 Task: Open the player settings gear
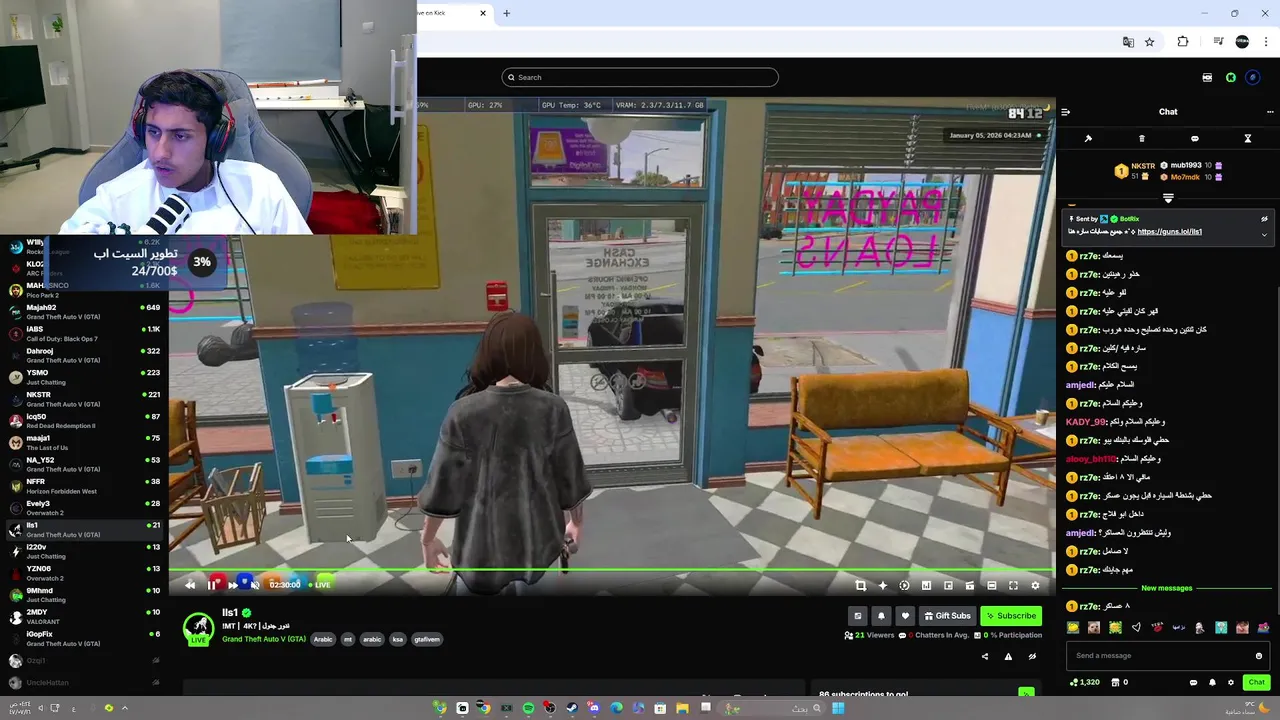1035,586
